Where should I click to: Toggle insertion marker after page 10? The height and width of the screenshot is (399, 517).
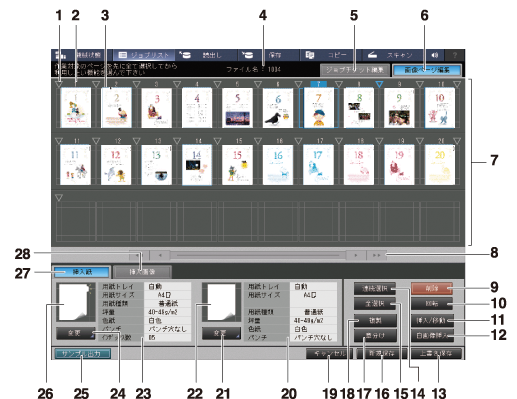point(457,84)
